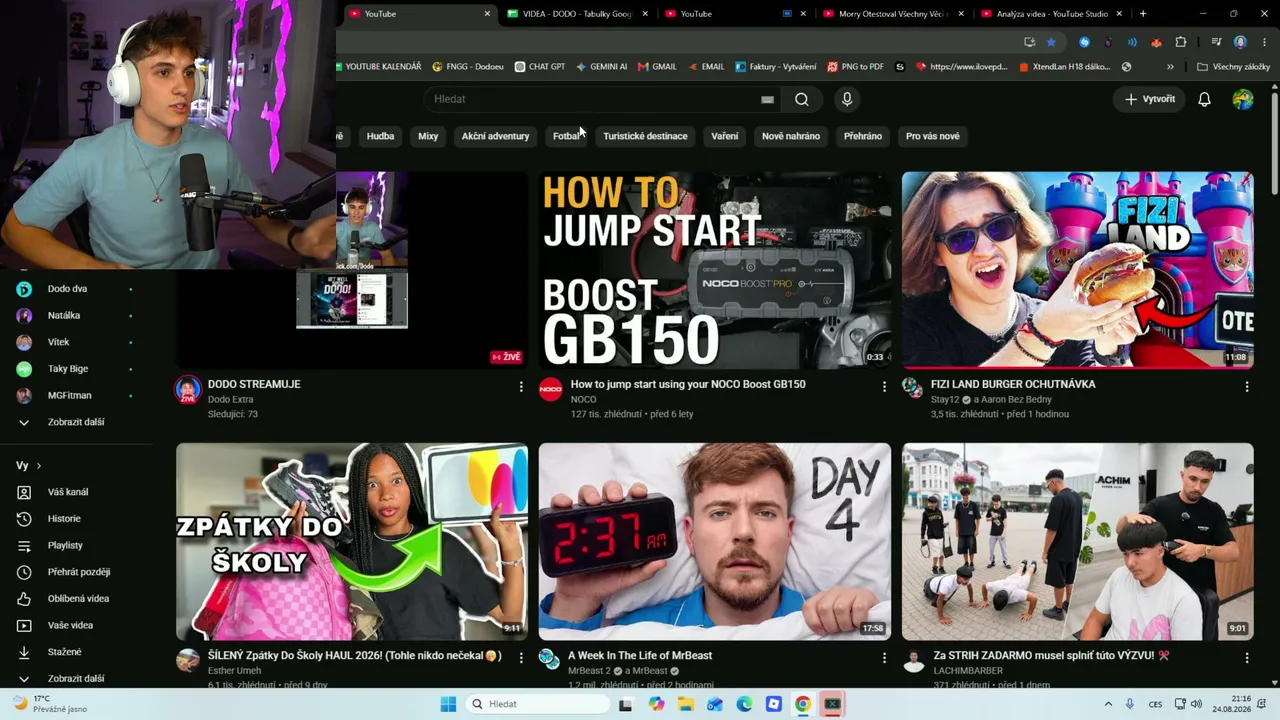The image size is (1280, 720).
Task: Open the Windows Start menu
Action: tap(448, 704)
